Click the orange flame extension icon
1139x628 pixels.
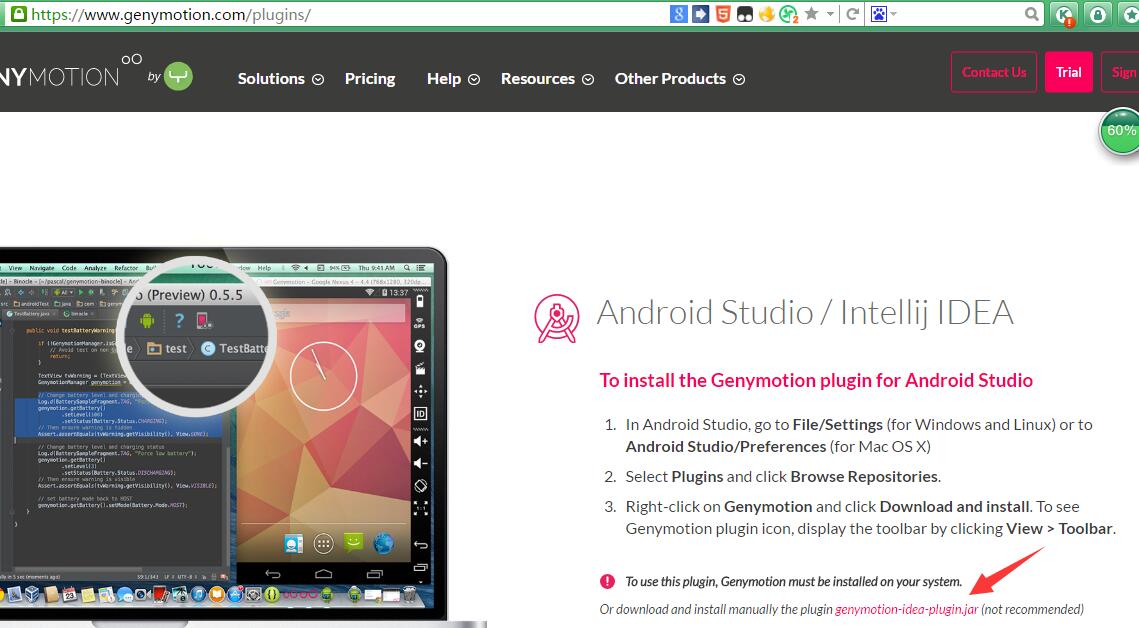point(766,14)
